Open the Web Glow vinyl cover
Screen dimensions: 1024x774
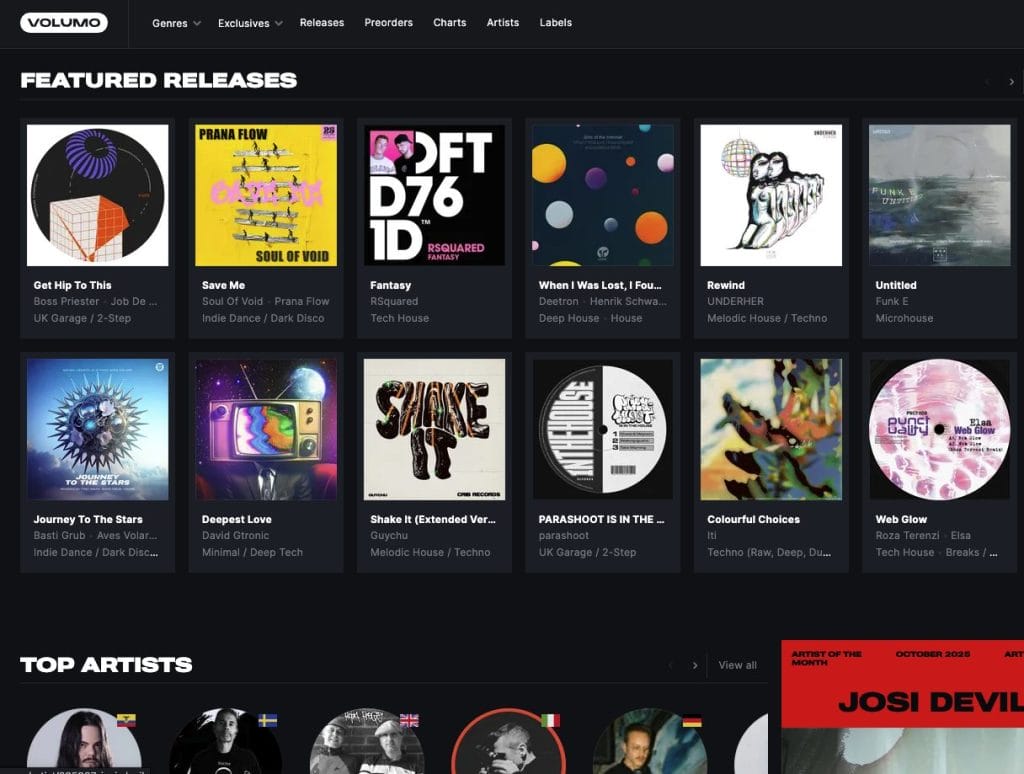939,429
